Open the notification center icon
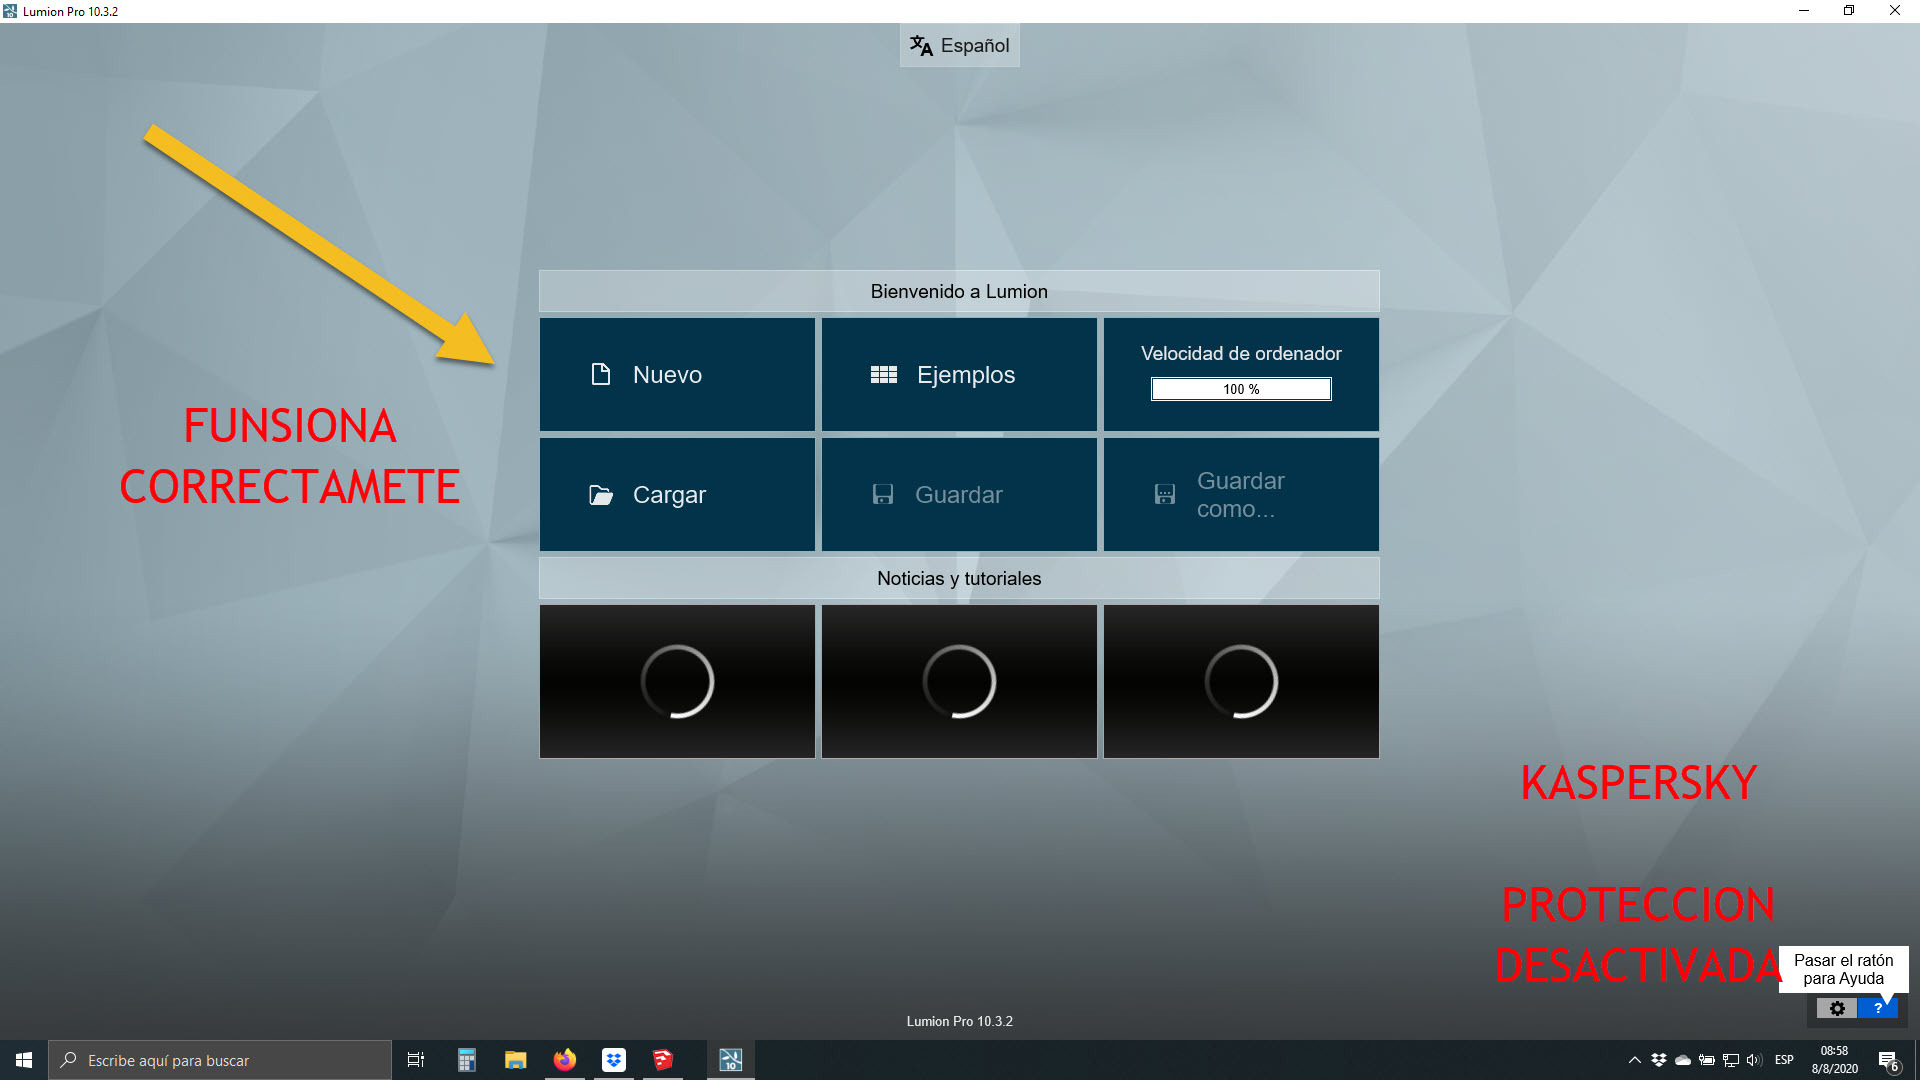 1888,1060
